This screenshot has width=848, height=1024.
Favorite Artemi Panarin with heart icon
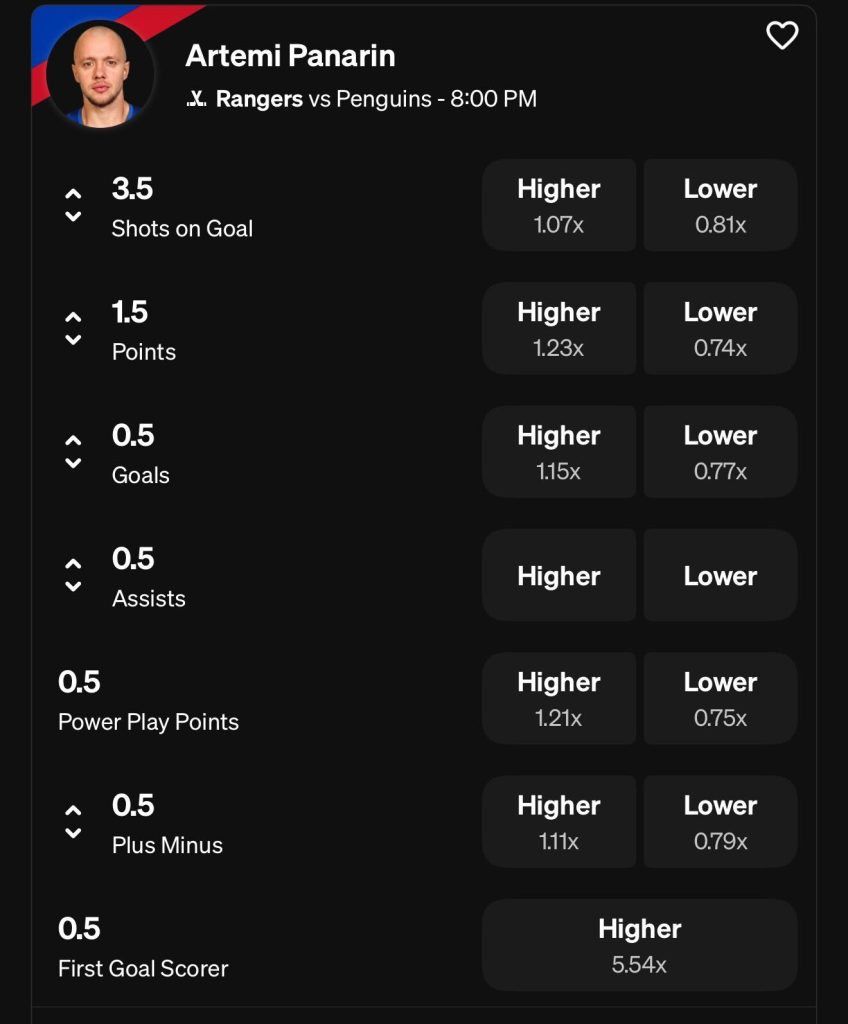coord(782,36)
